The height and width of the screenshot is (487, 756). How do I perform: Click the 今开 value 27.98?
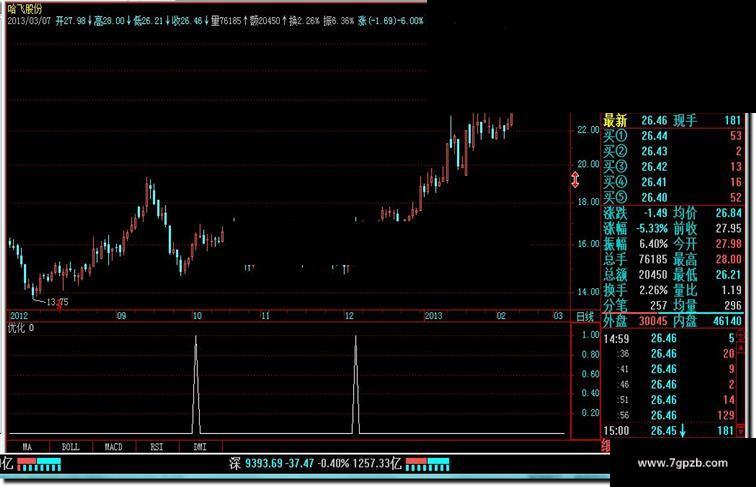coord(729,244)
